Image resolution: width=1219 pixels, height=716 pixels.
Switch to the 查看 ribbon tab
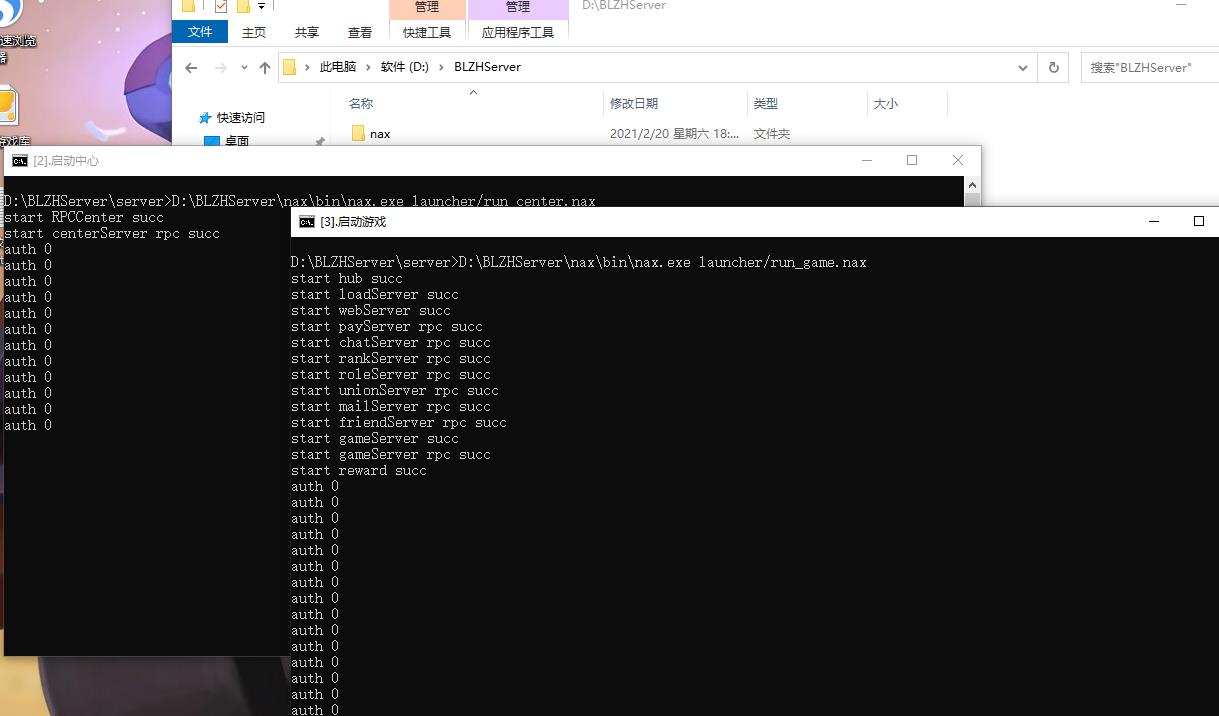pos(360,32)
